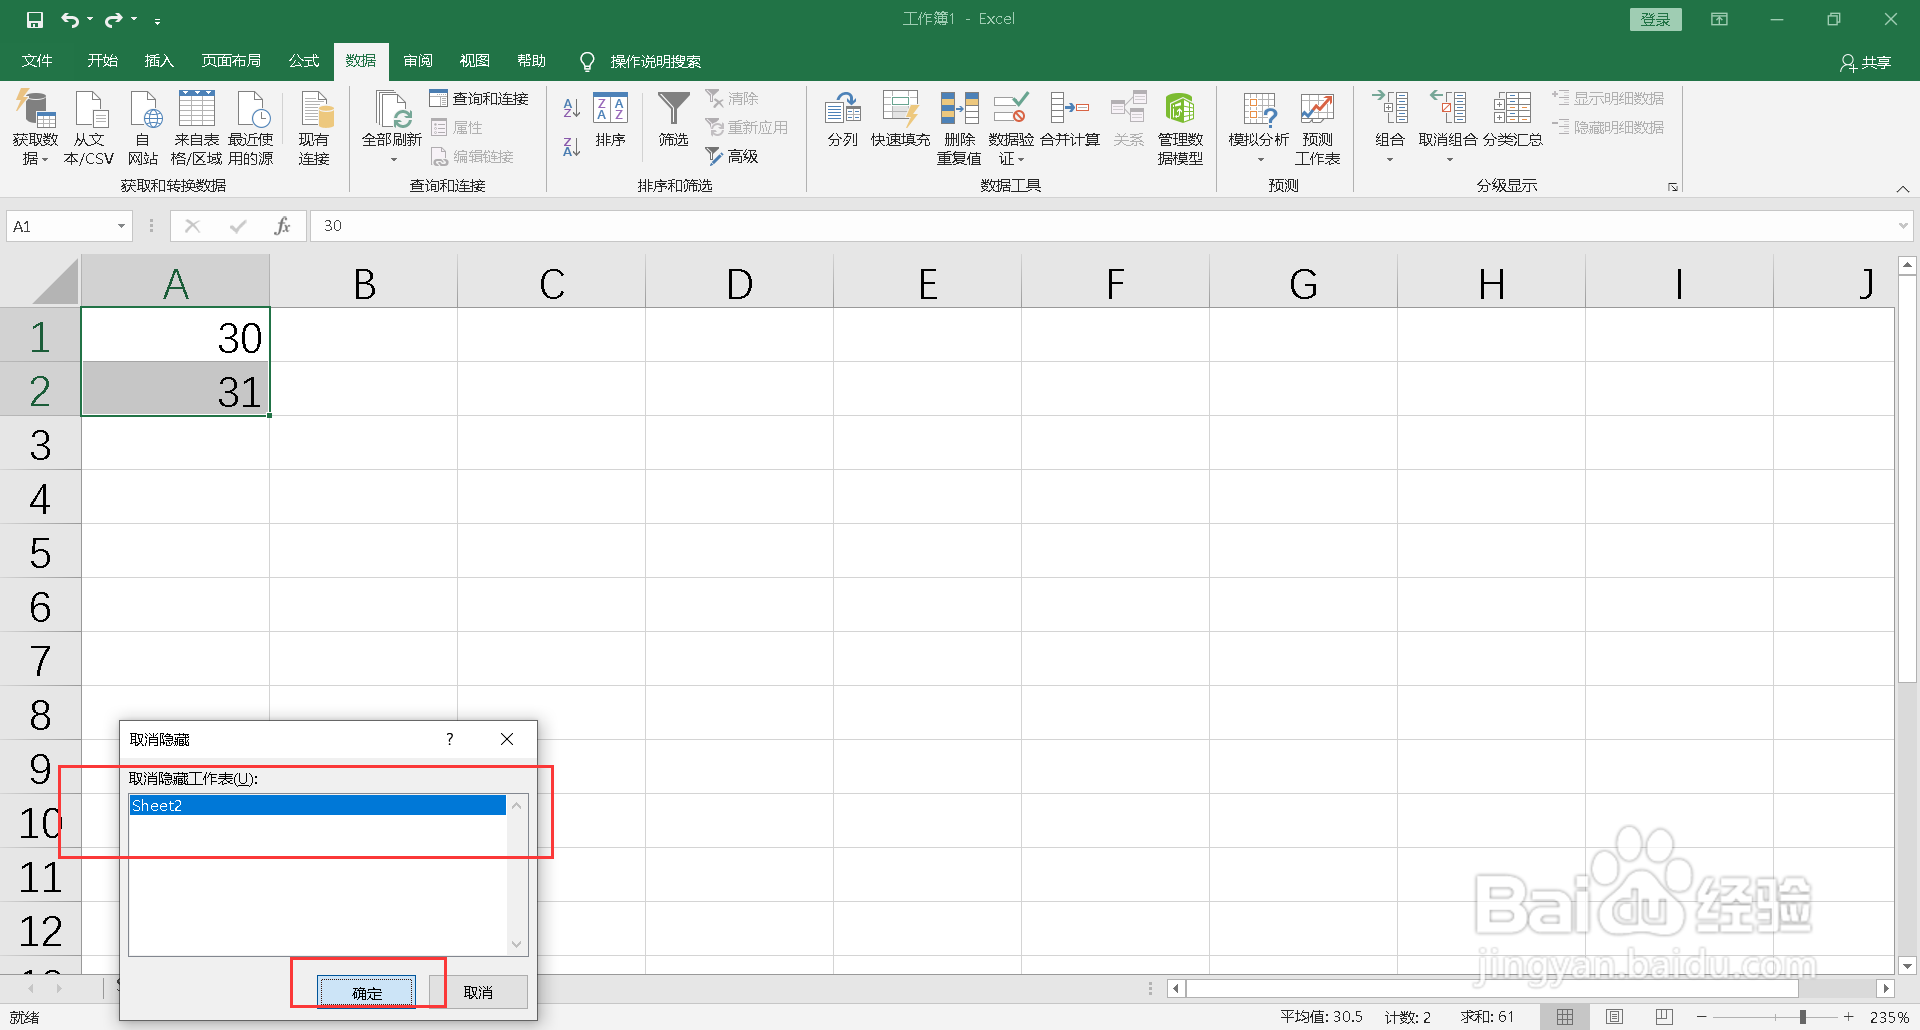Switch to Normal view in status bar
Screen dimensions: 1920x1030
[x=1565, y=1017]
